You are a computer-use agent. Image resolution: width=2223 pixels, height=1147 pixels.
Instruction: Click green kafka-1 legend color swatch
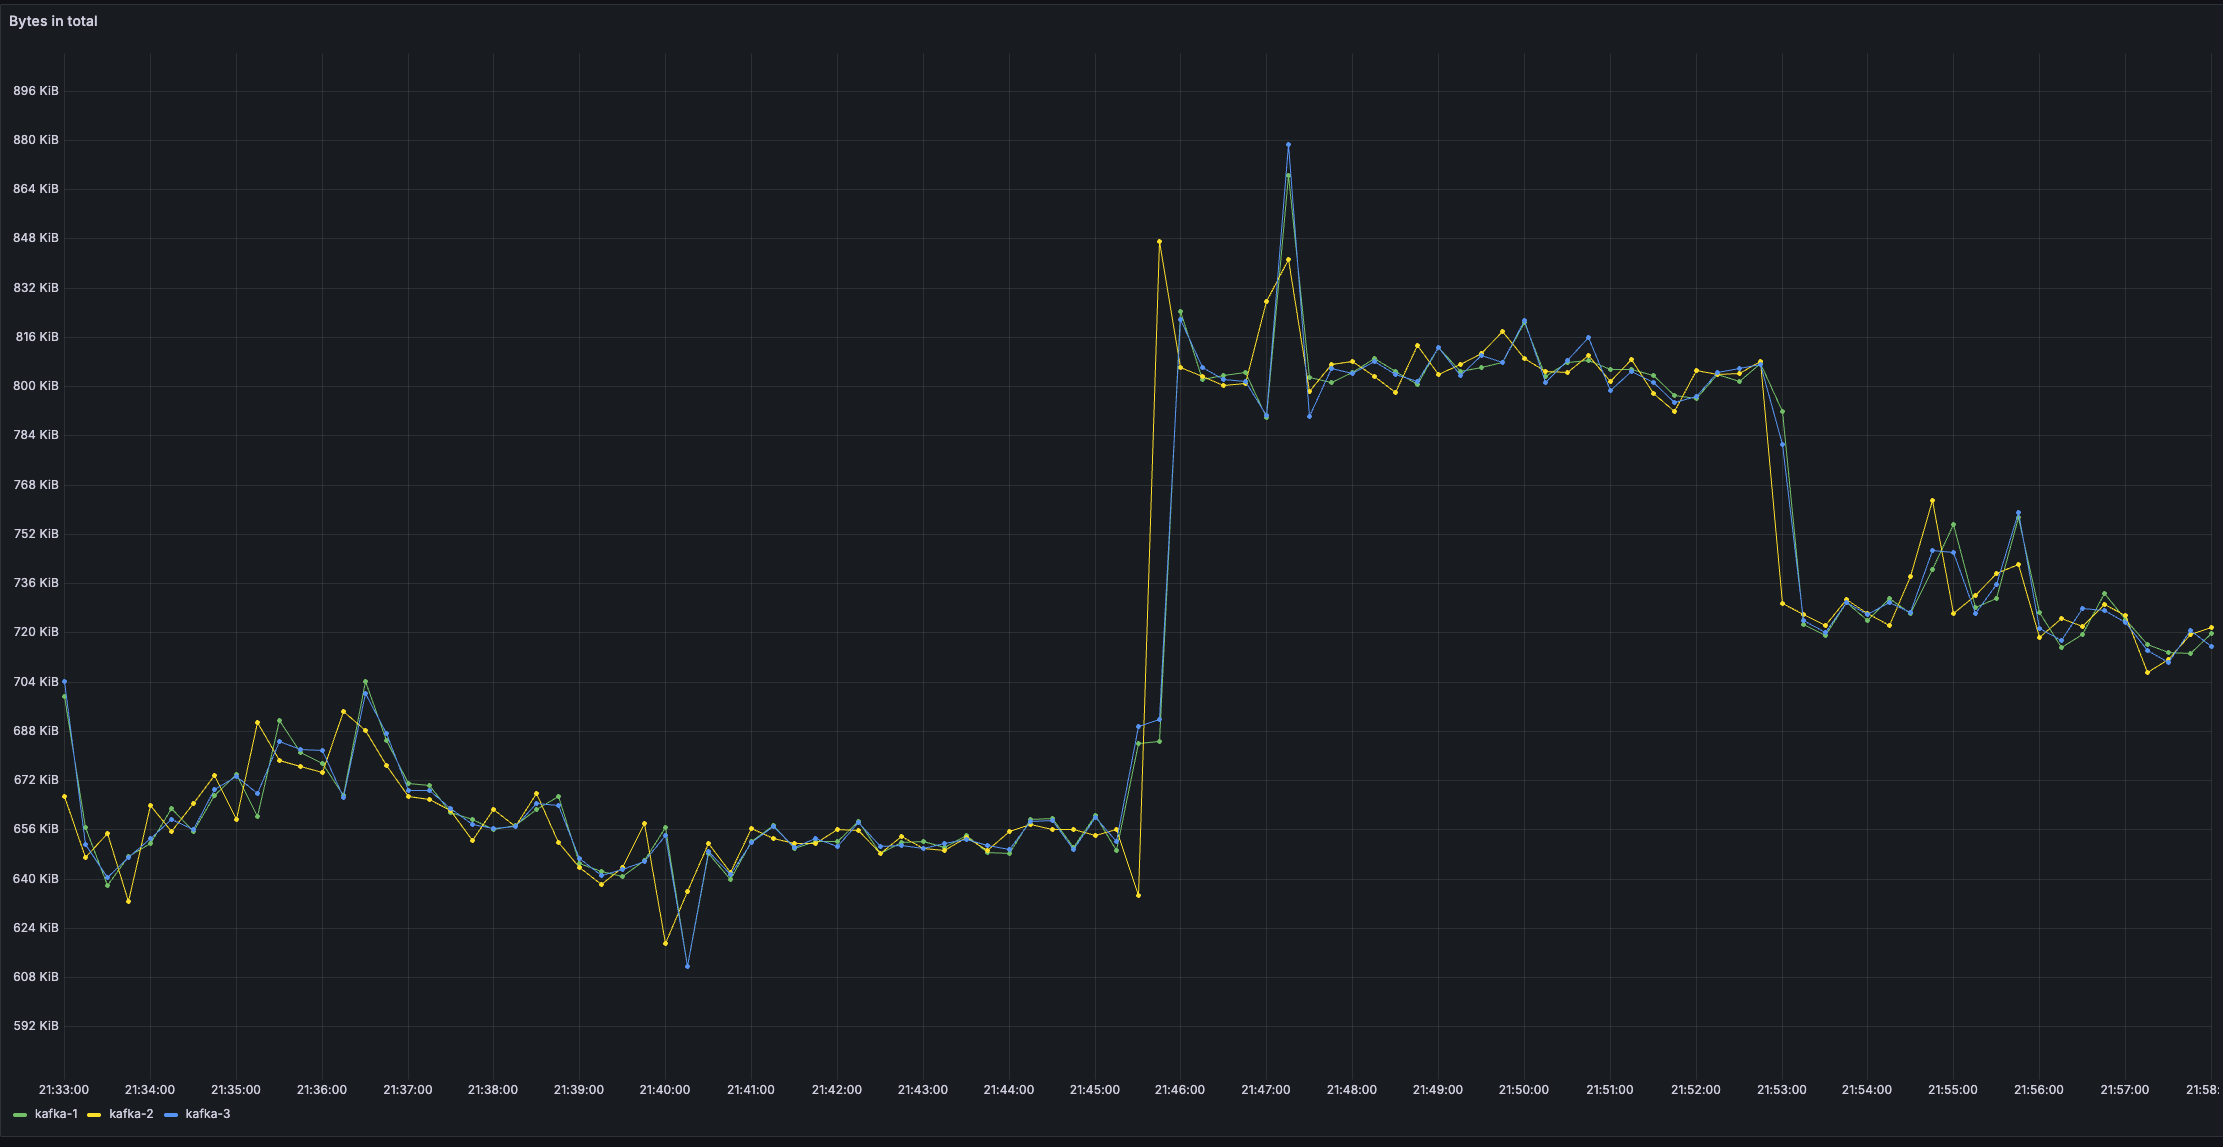pos(20,1114)
